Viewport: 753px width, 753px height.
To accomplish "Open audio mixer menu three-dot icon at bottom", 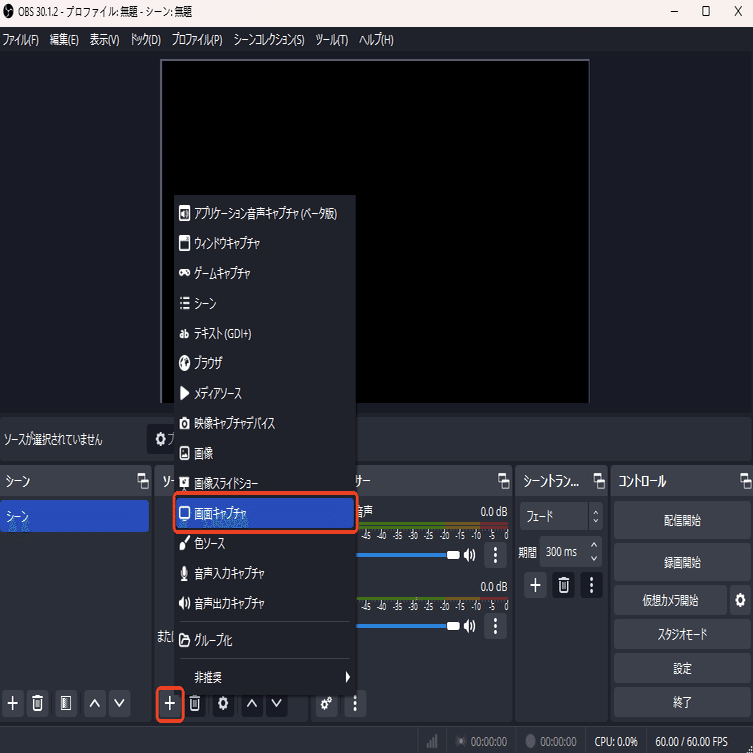I will (x=355, y=704).
